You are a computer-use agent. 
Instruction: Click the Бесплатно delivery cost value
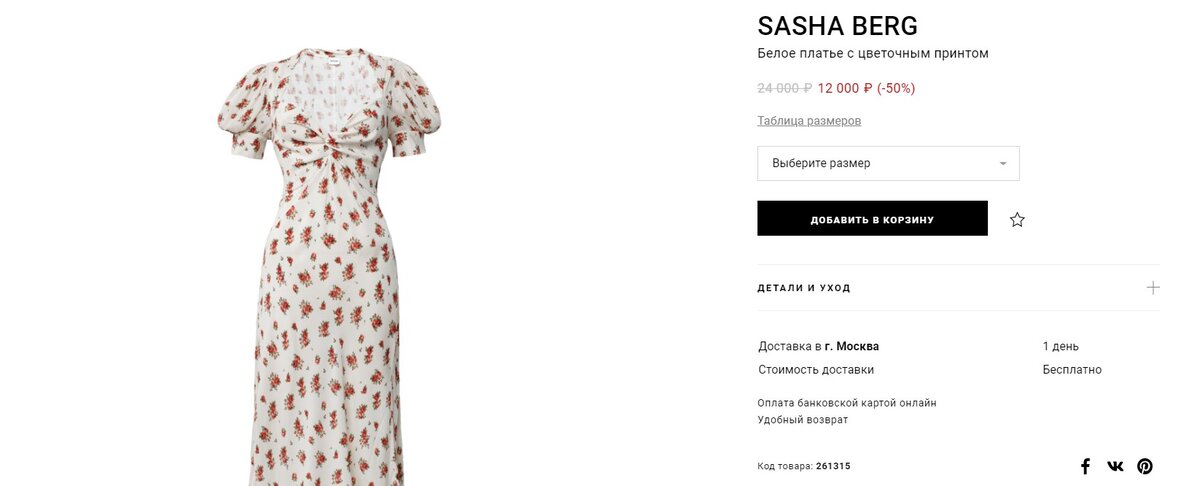(x=1072, y=370)
